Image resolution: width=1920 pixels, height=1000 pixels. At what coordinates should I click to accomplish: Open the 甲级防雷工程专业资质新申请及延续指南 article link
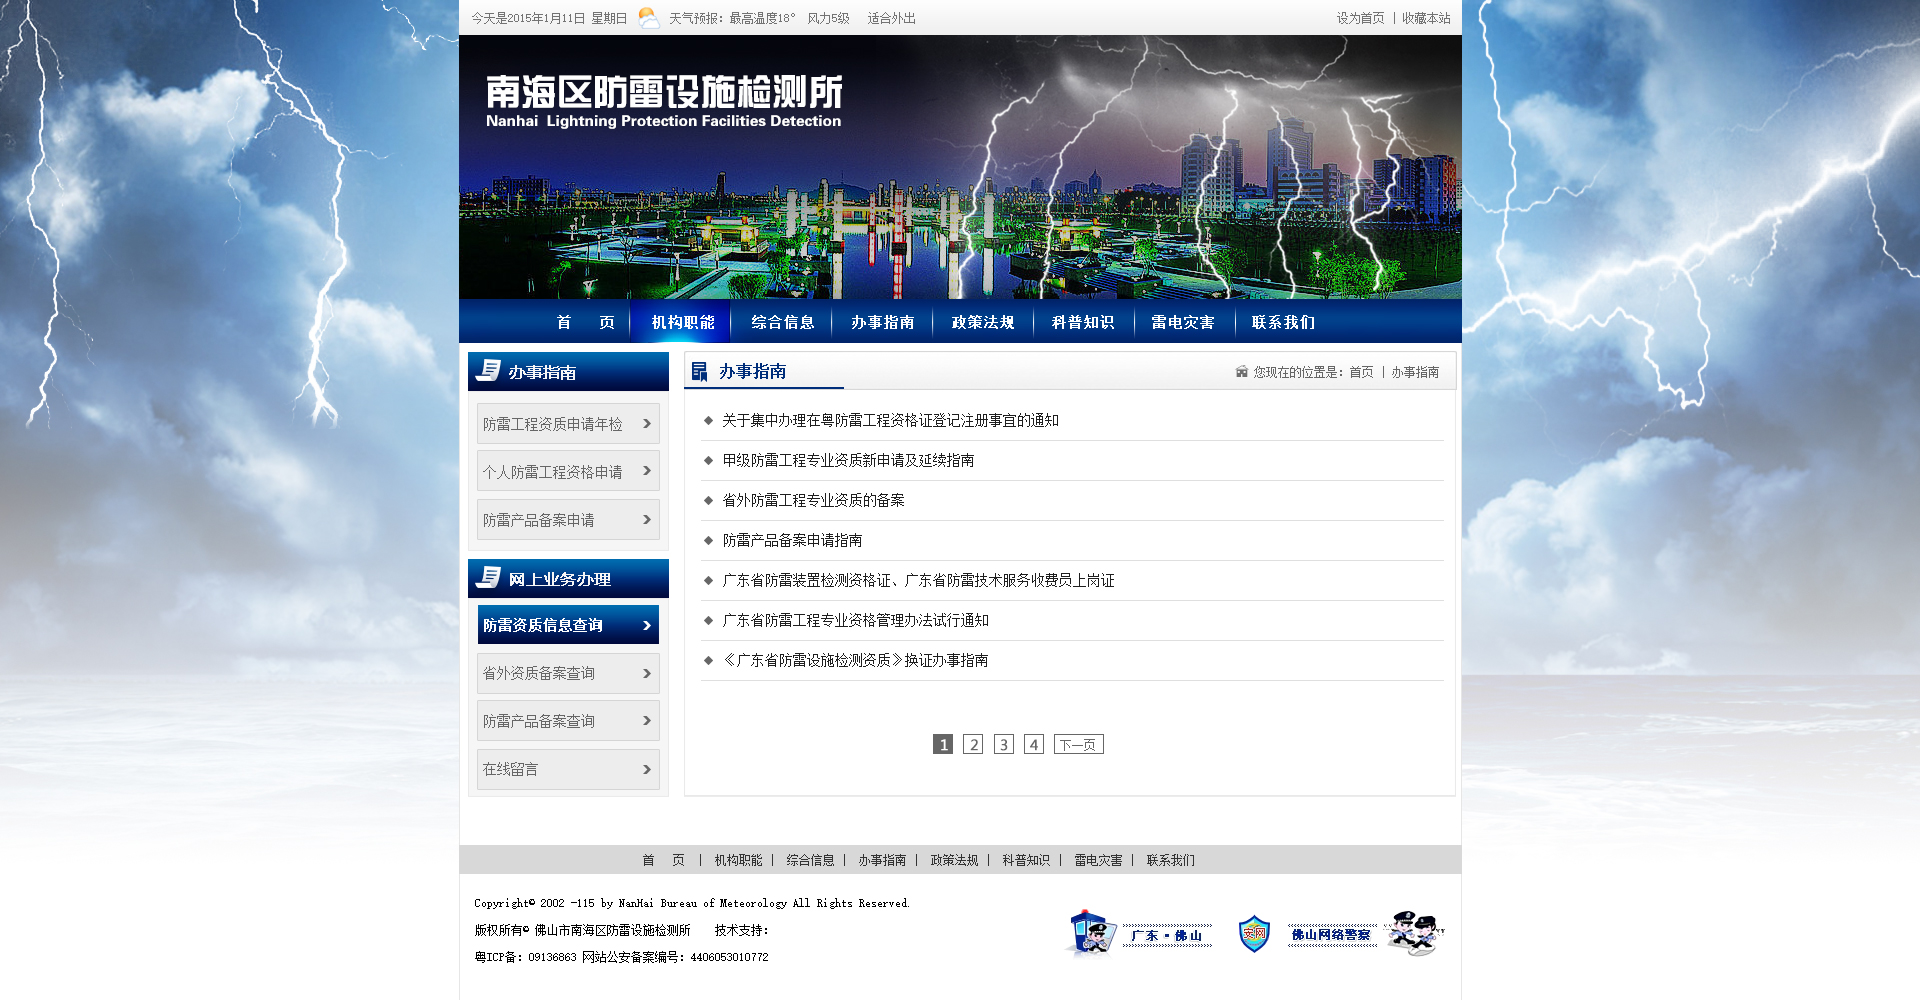click(848, 460)
